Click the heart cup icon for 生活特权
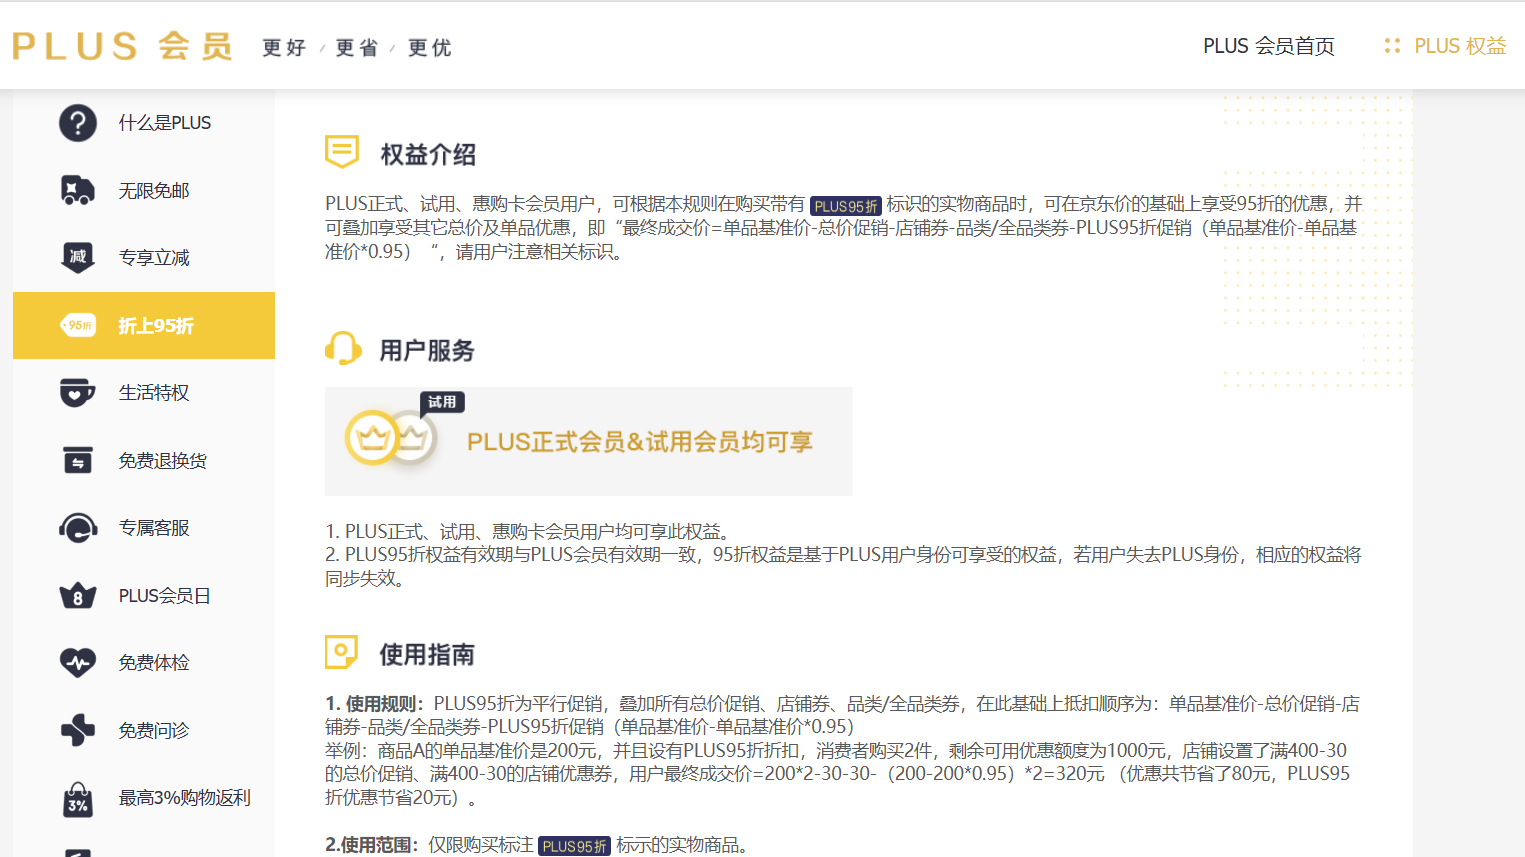Screen dimensions: 1525x857 coord(78,393)
